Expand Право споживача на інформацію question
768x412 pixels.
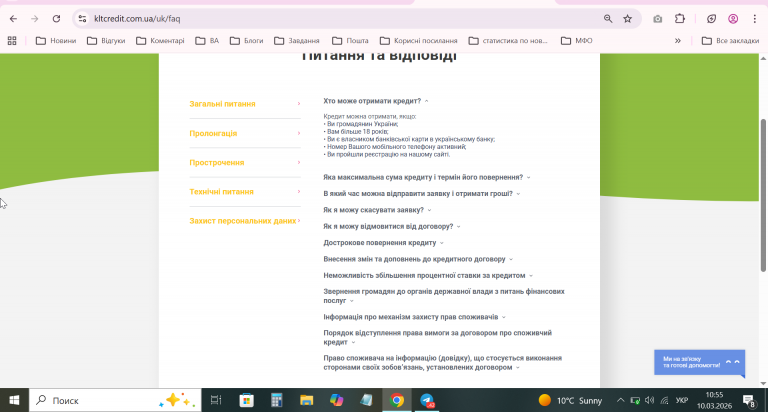[442, 363]
